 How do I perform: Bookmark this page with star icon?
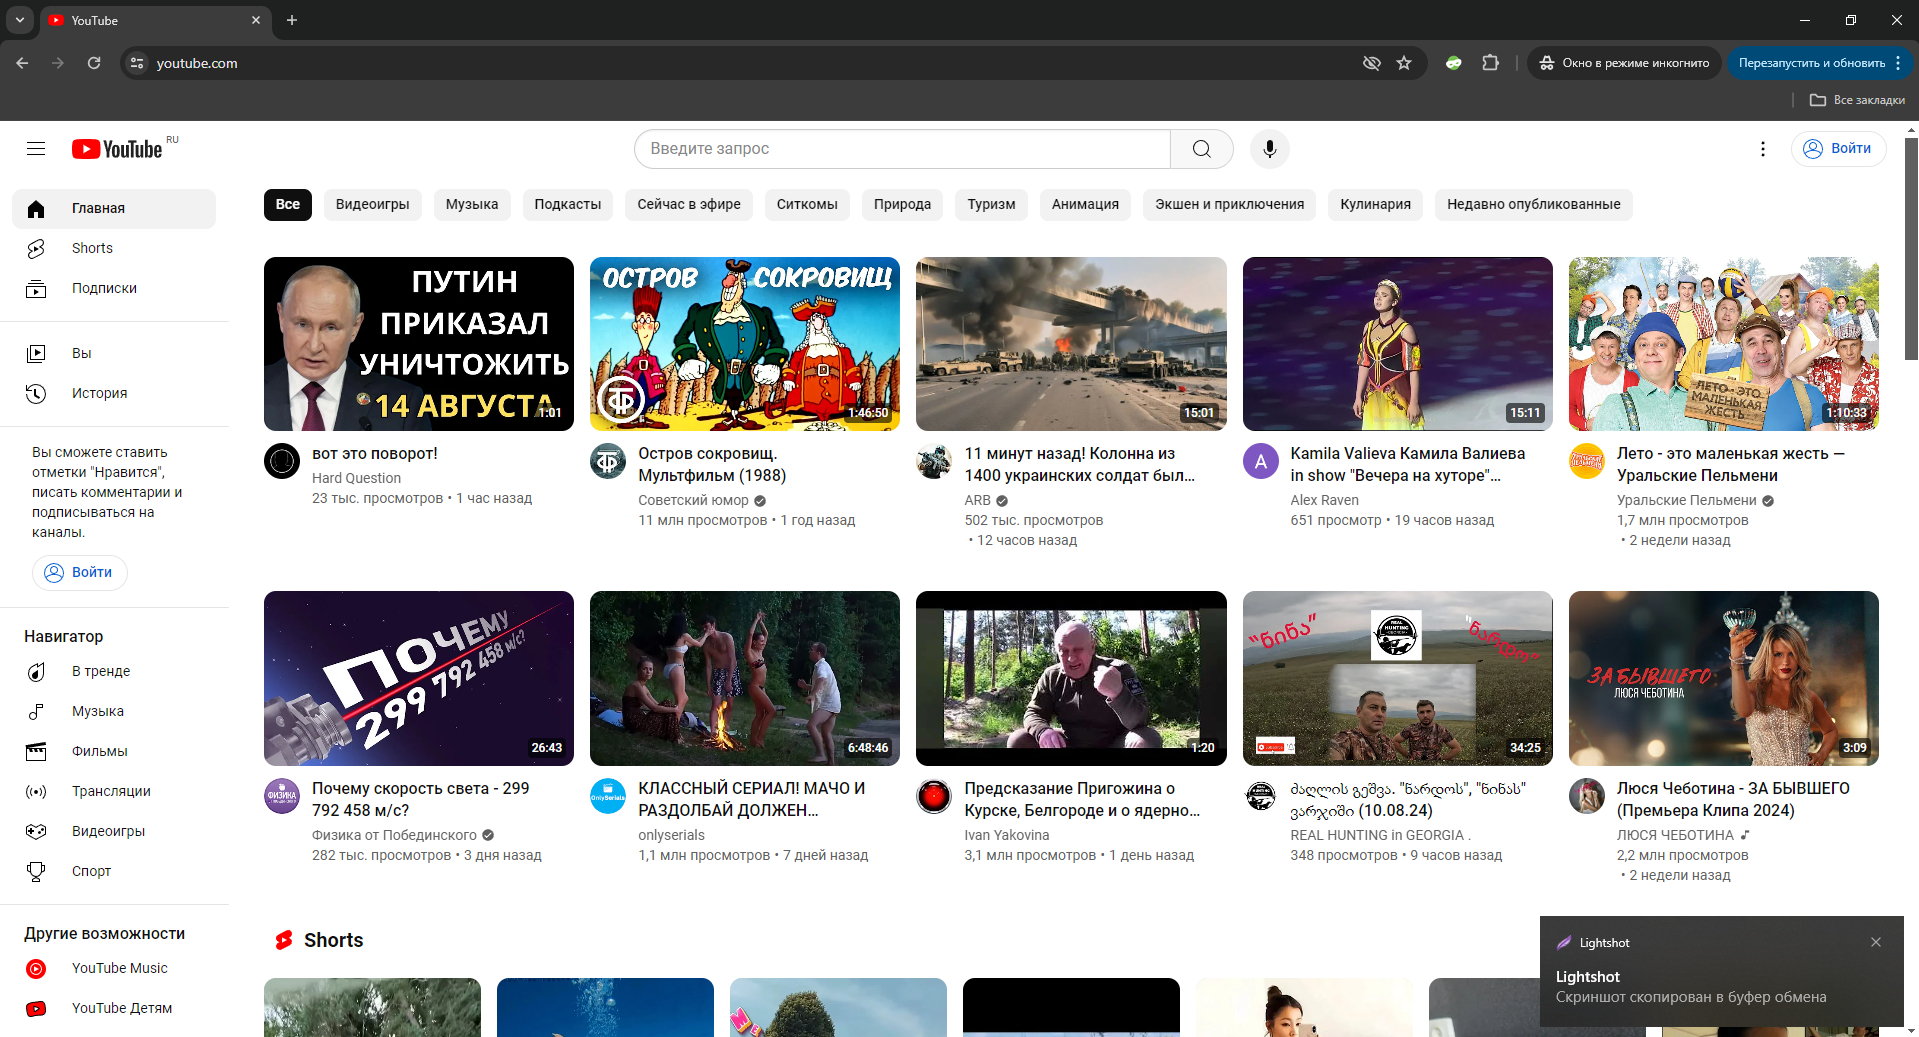[x=1404, y=63]
